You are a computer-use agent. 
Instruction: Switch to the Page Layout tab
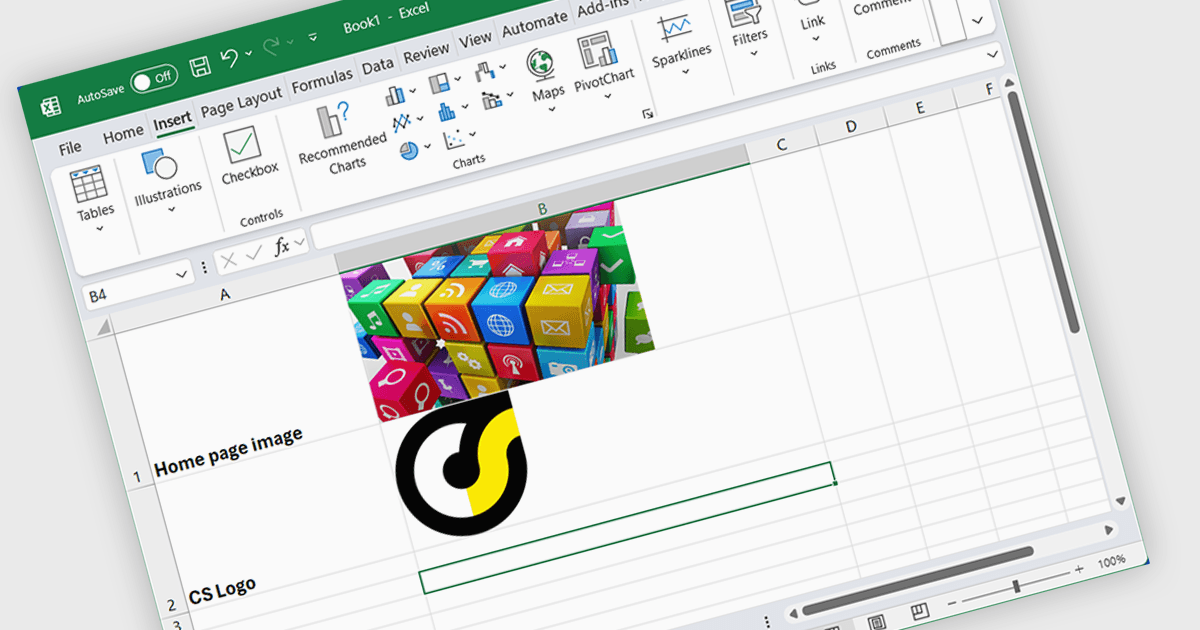(x=241, y=101)
